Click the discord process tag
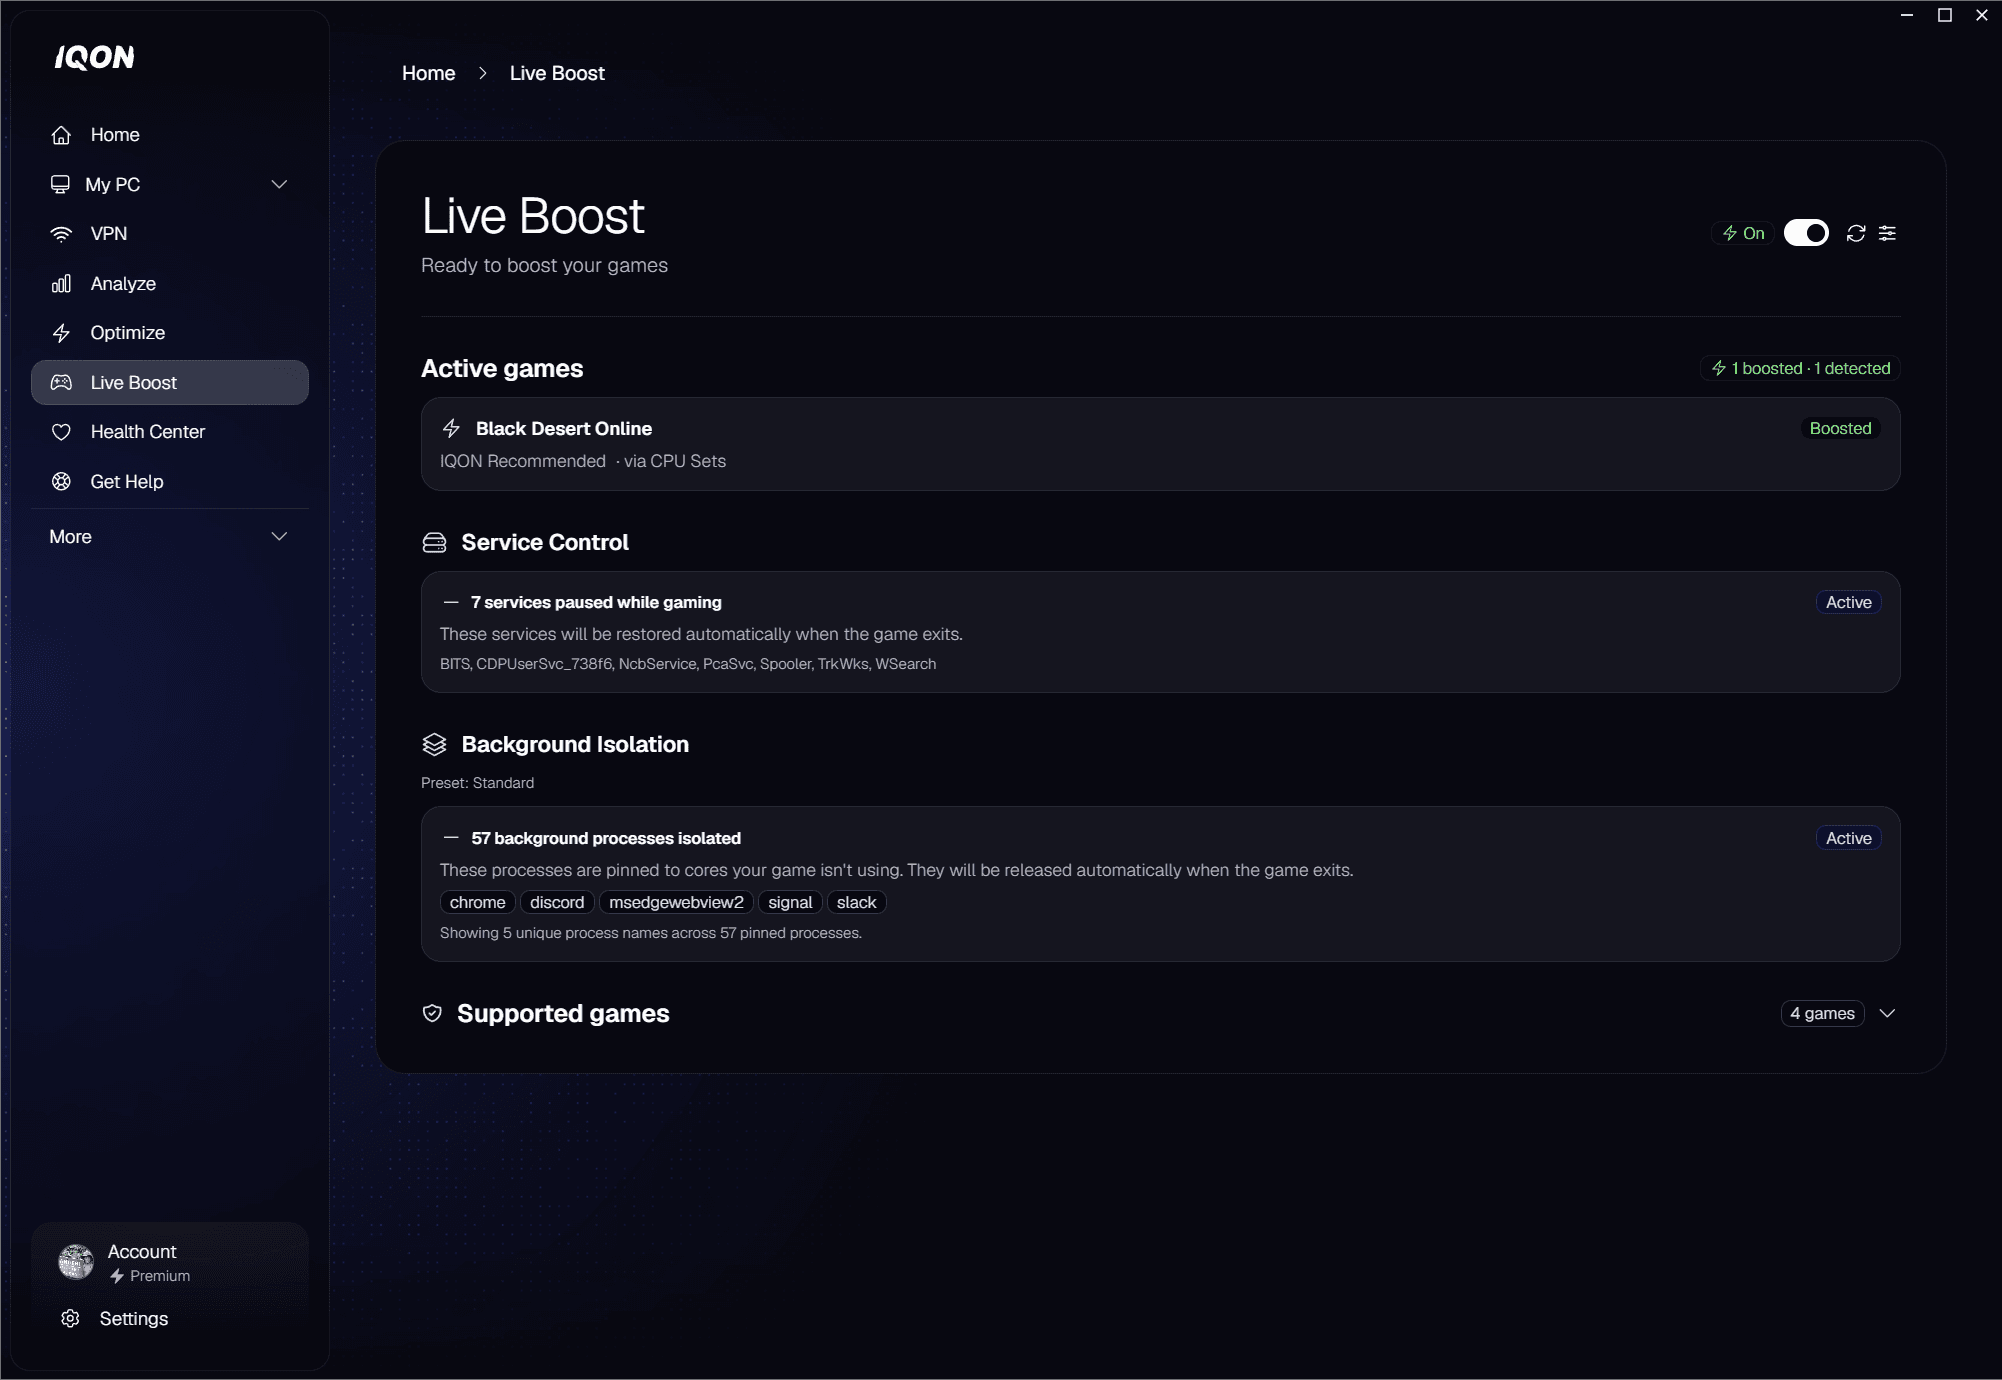This screenshot has width=2002, height=1380. tap(557, 902)
